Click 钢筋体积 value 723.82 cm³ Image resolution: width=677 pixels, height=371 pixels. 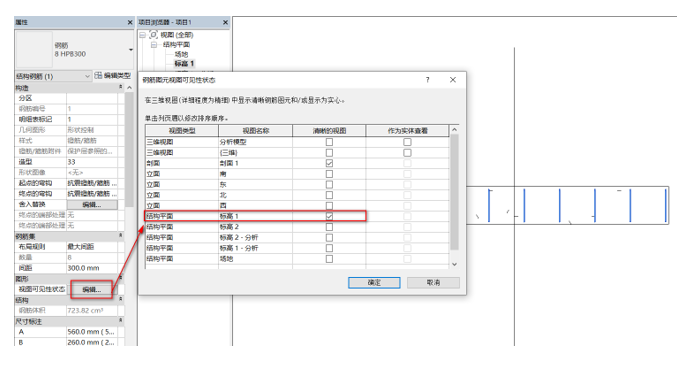tap(92, 311)
